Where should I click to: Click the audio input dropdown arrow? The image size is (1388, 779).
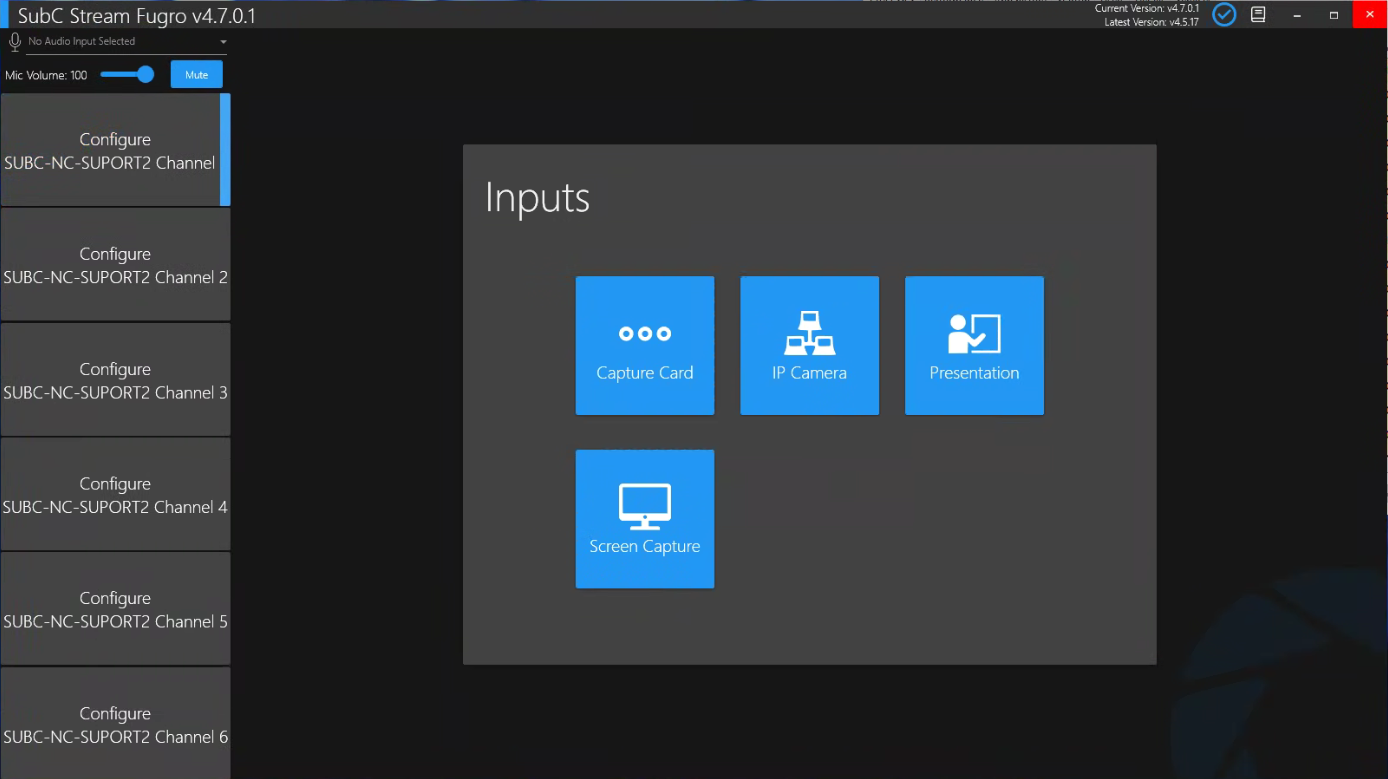(x=223, y=42)
